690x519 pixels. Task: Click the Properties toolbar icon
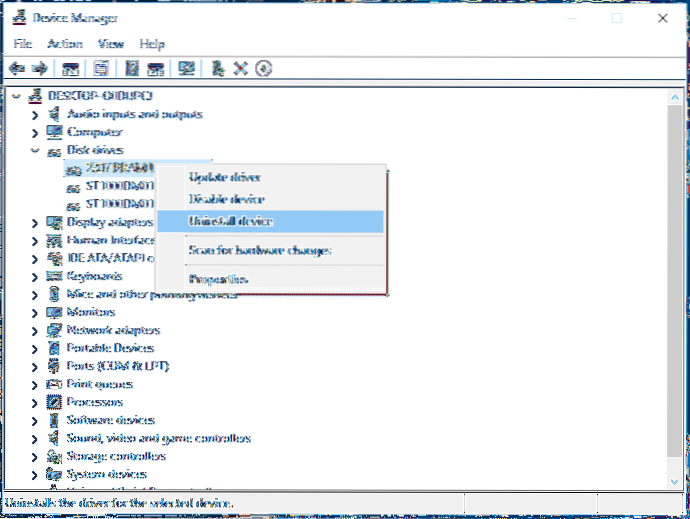(x=101, y=68)
